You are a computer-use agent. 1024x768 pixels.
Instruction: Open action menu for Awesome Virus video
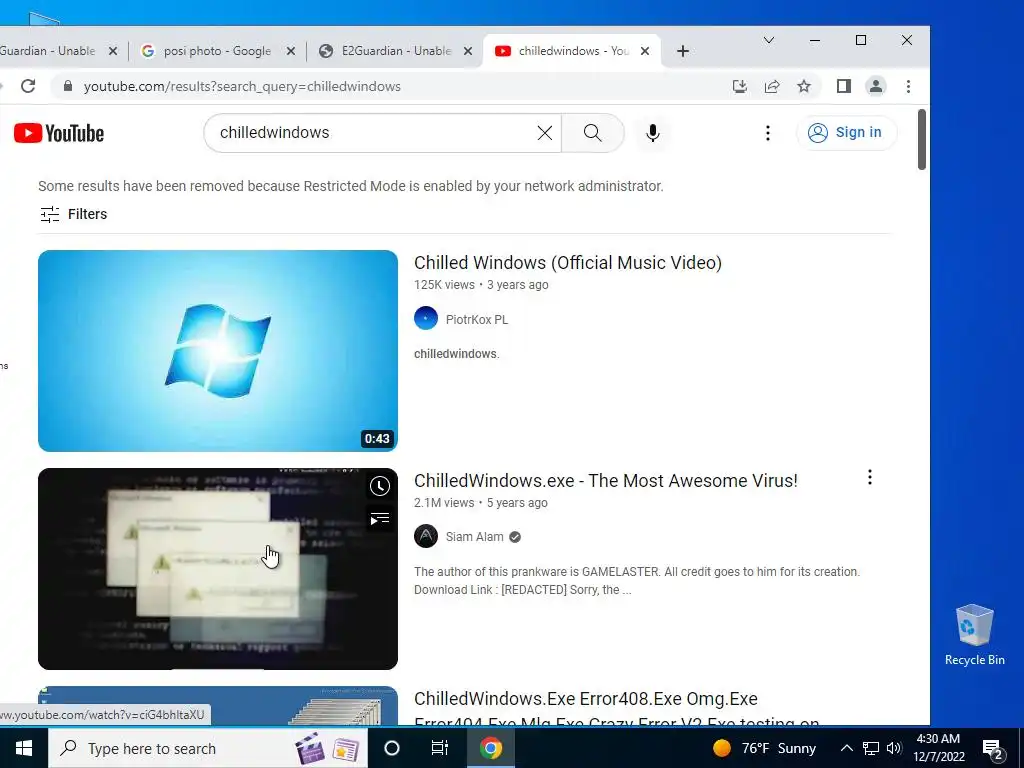tap(869, 477)
